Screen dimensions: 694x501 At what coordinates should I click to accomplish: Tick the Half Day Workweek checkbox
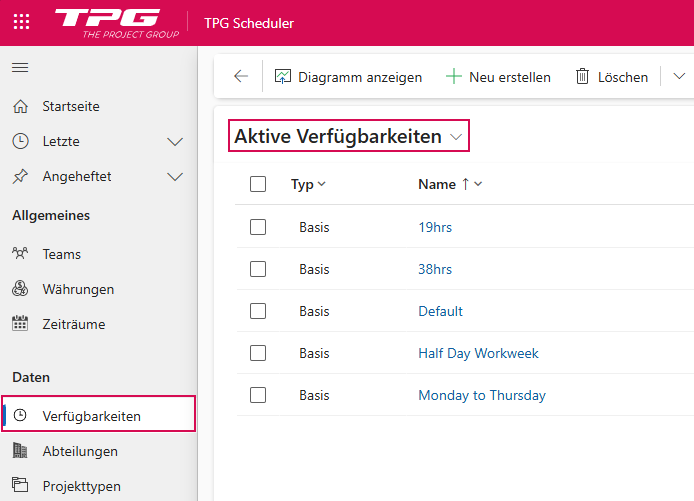coord(258,353)
